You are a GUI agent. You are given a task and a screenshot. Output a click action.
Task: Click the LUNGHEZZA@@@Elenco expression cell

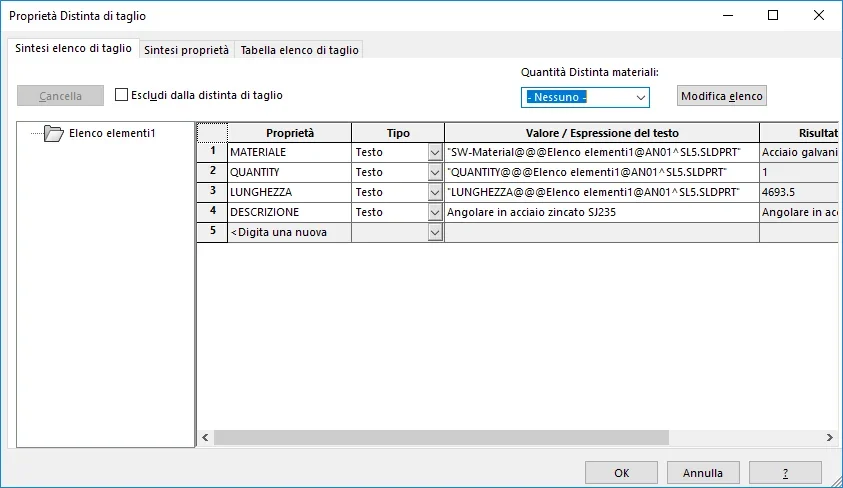602,192
